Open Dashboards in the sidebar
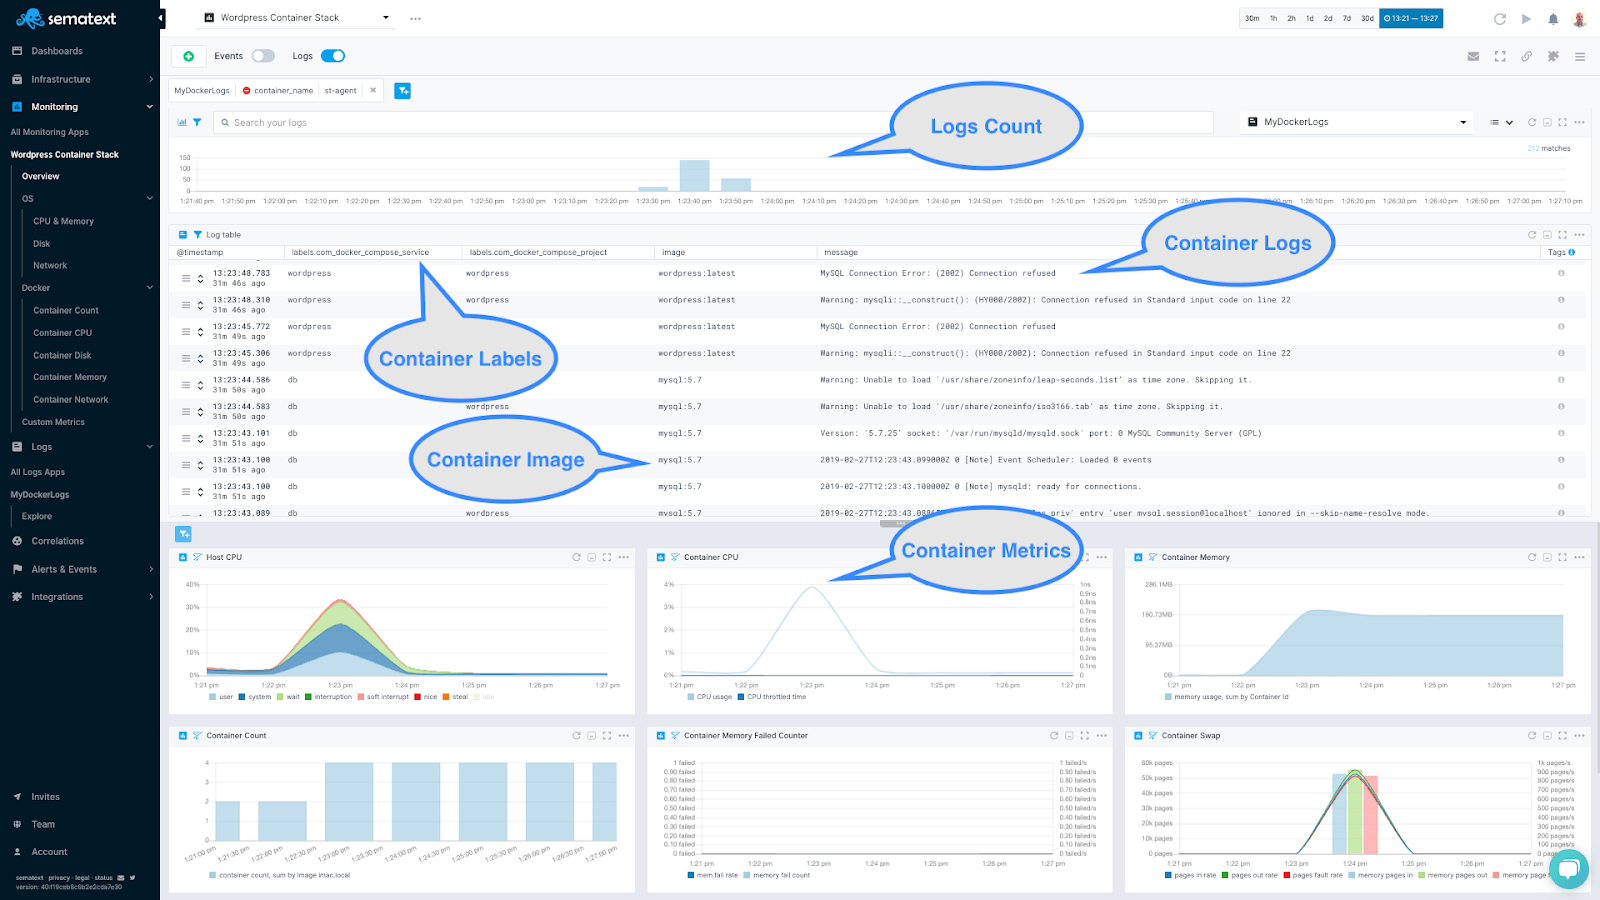 point(57,51)
